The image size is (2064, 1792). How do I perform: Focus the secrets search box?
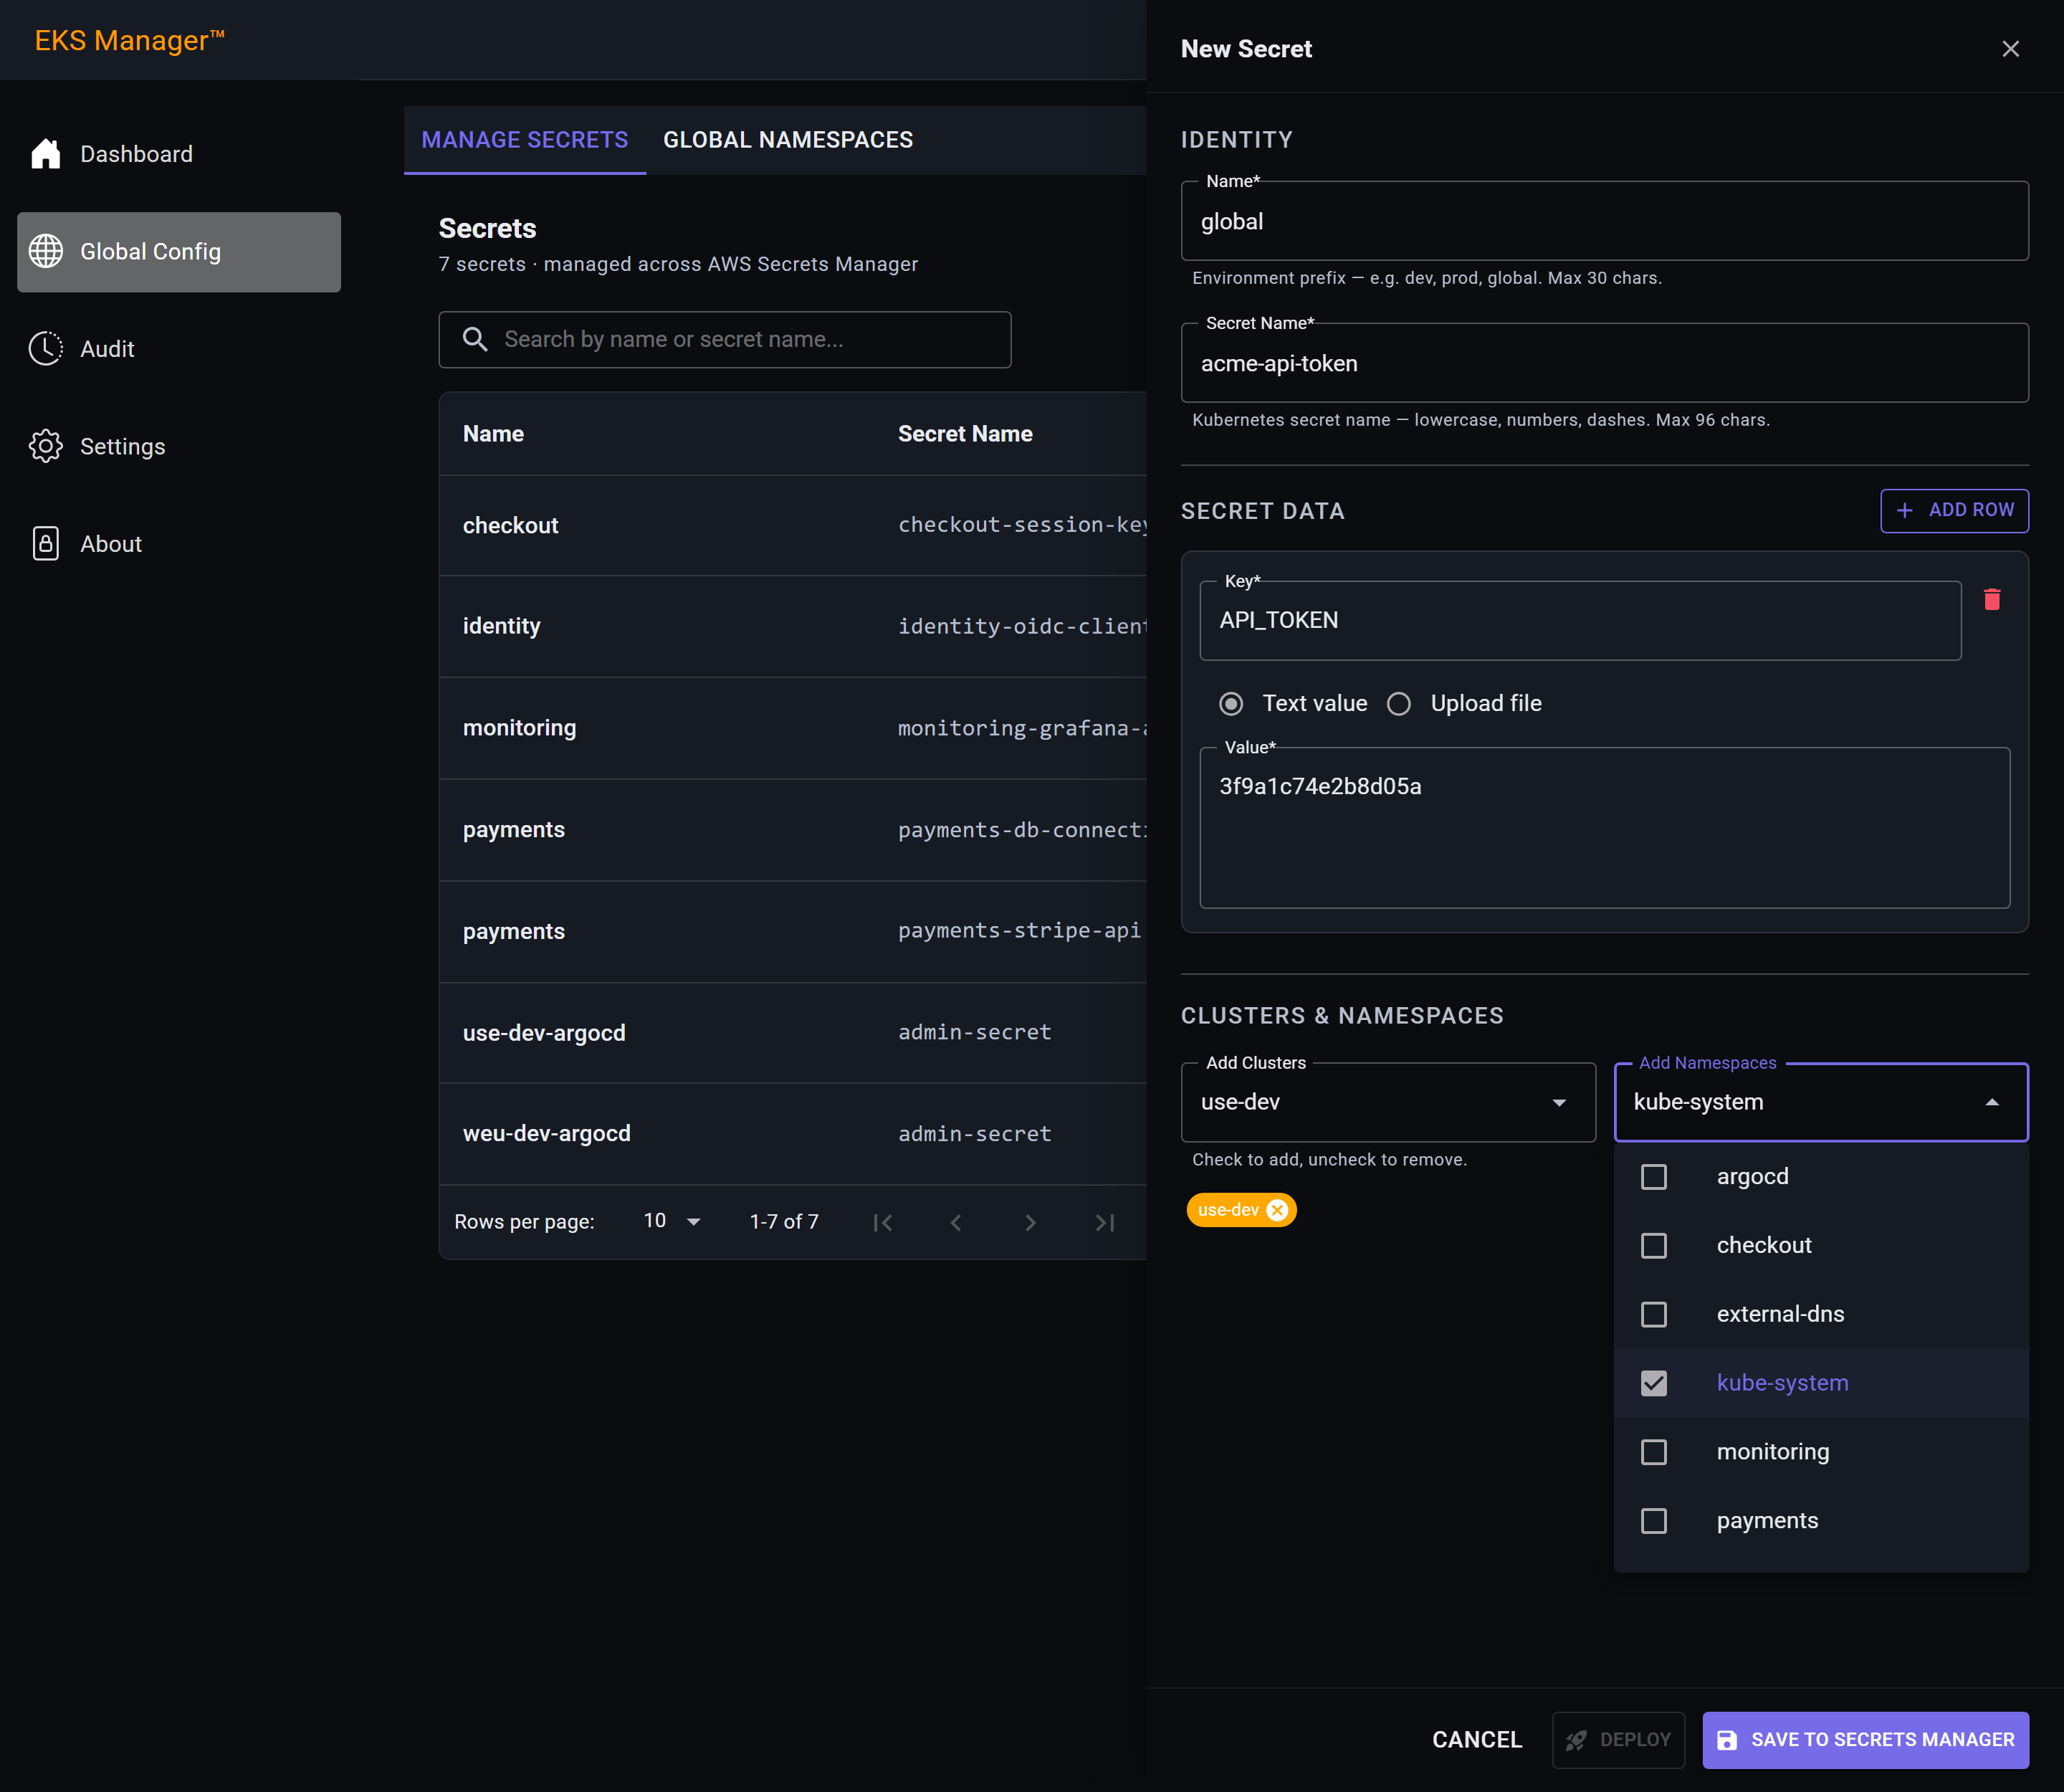click(x=725, y=340)
